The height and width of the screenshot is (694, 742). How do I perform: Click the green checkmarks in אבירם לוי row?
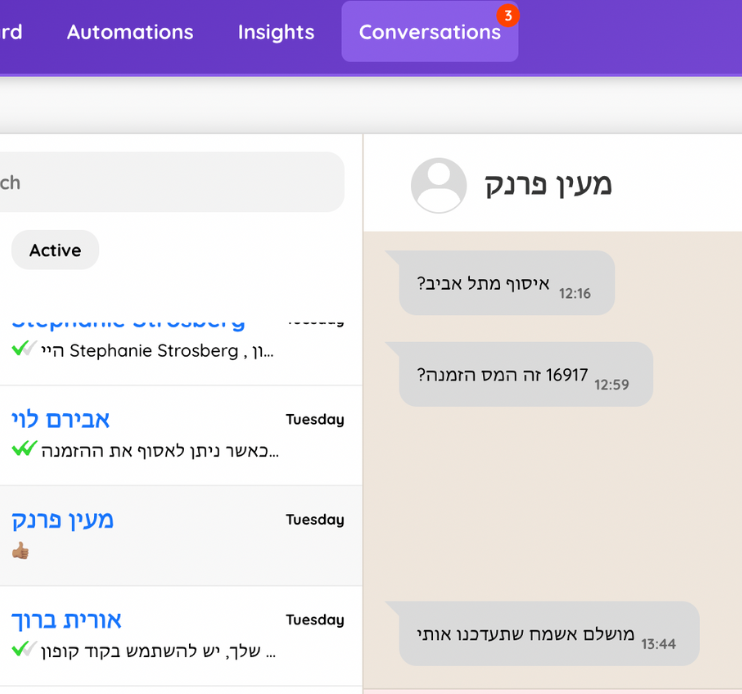click(x=24, y=449)
